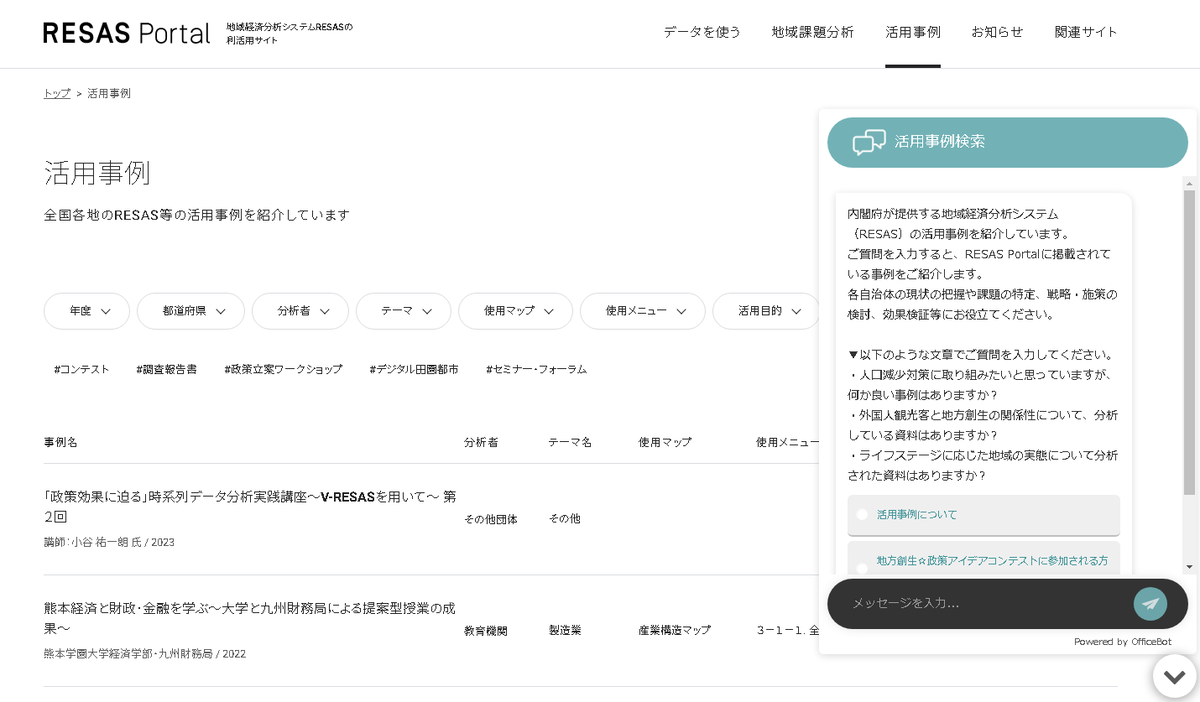Open the 熊本経済と財政・金融を学ぶ case
Viewport: 1200px width, 702px height.
click(x=250, y=618)
